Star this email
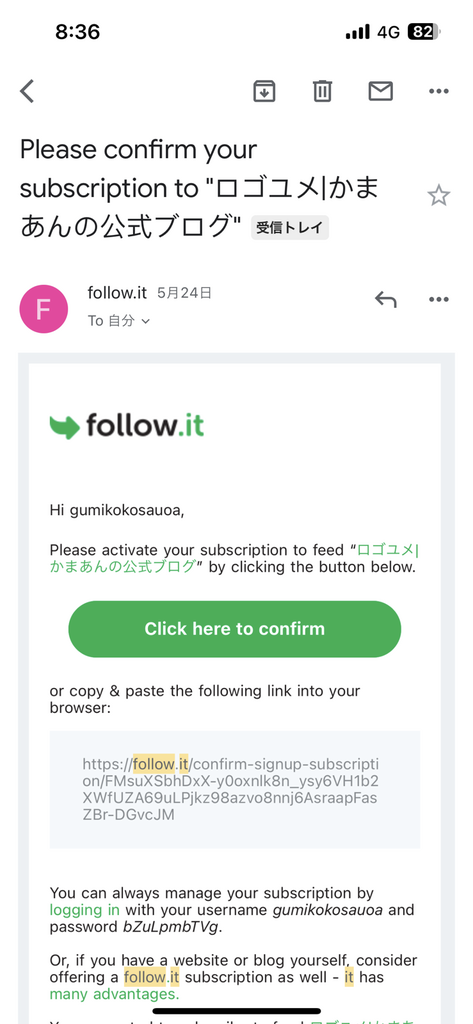This screenshot has width=473, height=1024. [x=438, y=195]
